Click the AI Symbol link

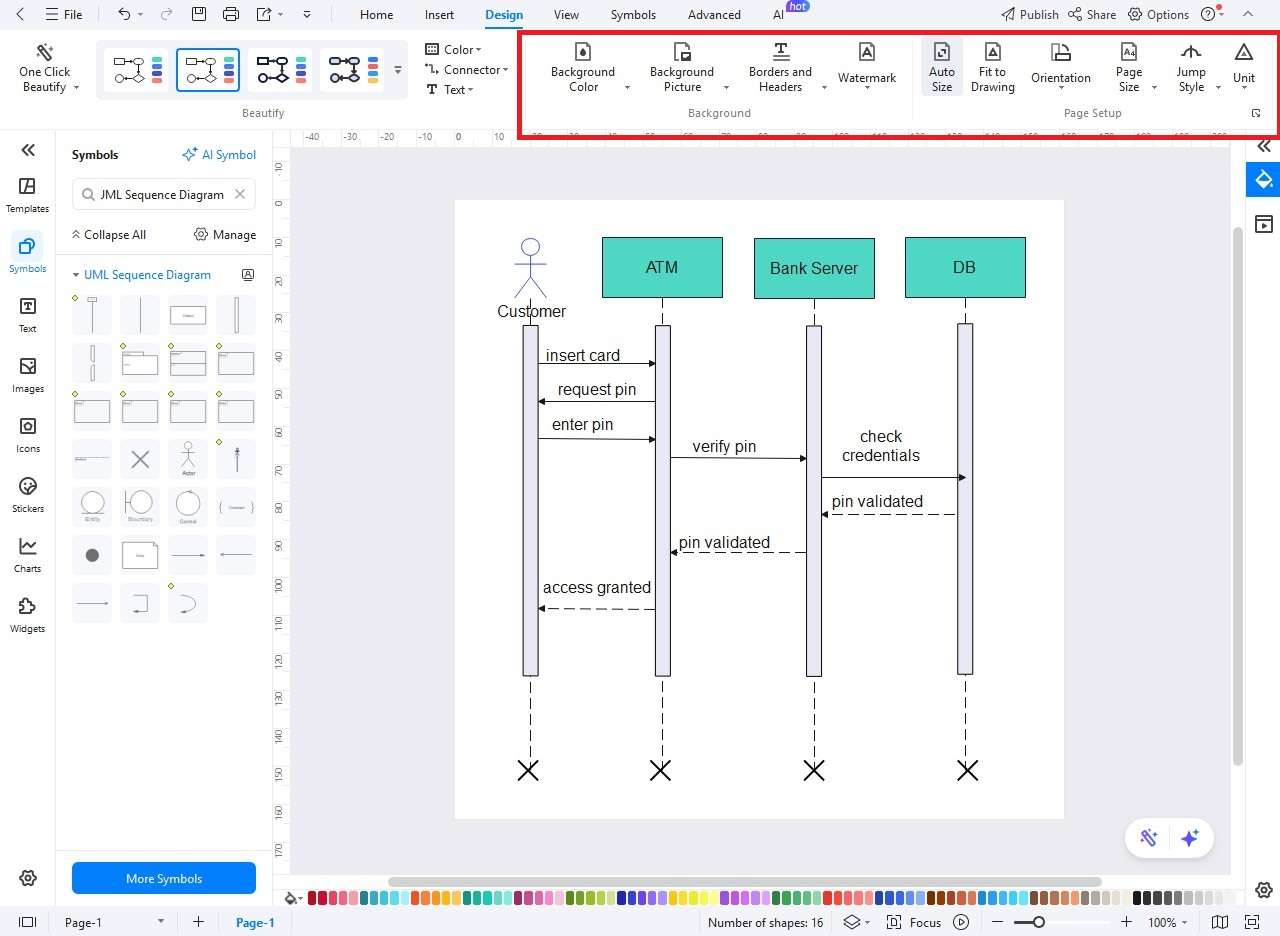pyautogui.click(x=219, y=155)
